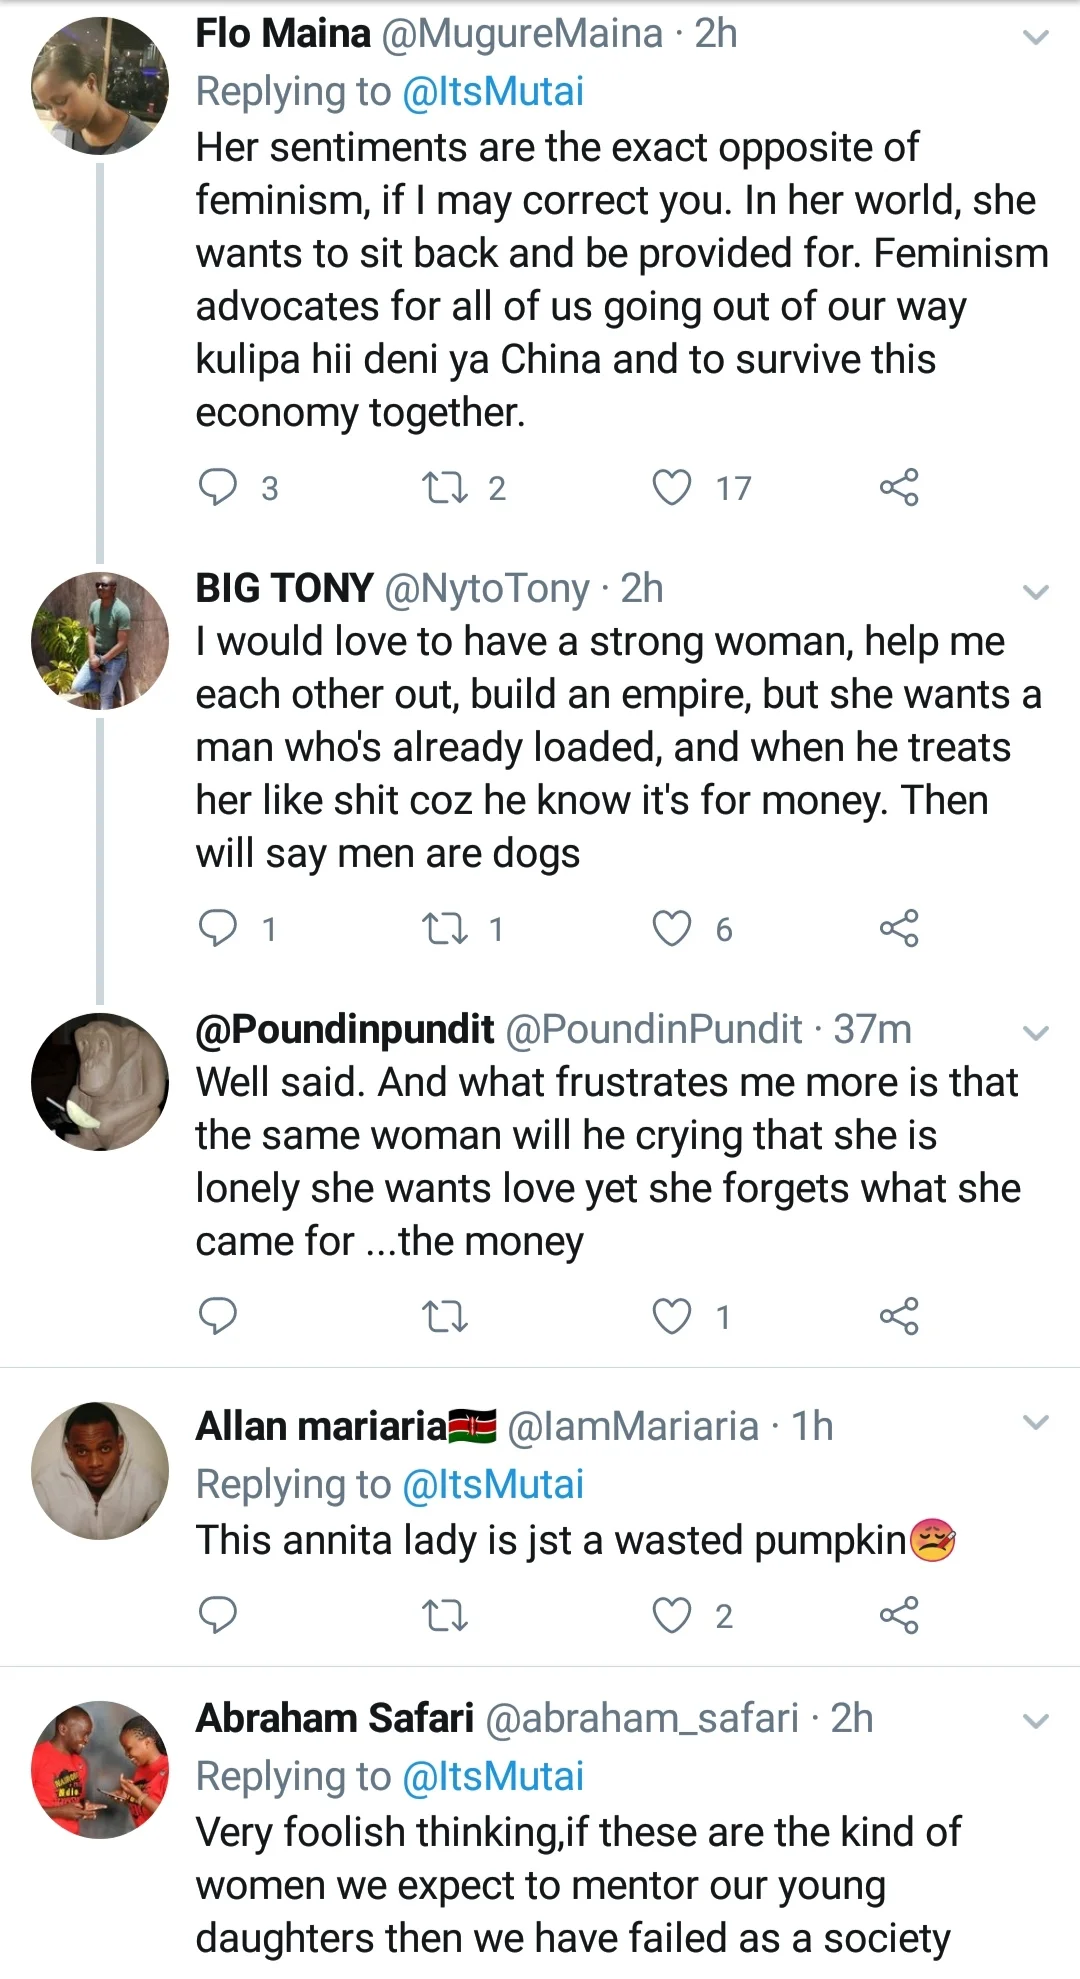Viewport: 1080px width, 1979px height.
Task: Open BIG TONY's profile name
Action: click(284, 588)
